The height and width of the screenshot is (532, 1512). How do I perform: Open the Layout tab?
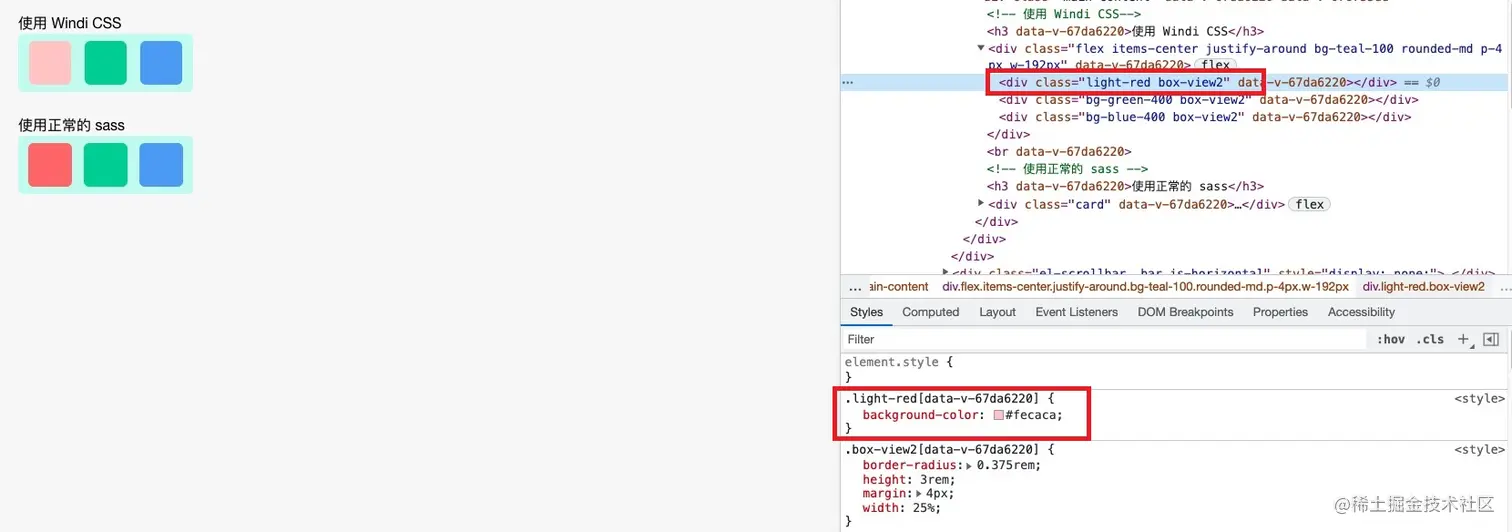997,312
